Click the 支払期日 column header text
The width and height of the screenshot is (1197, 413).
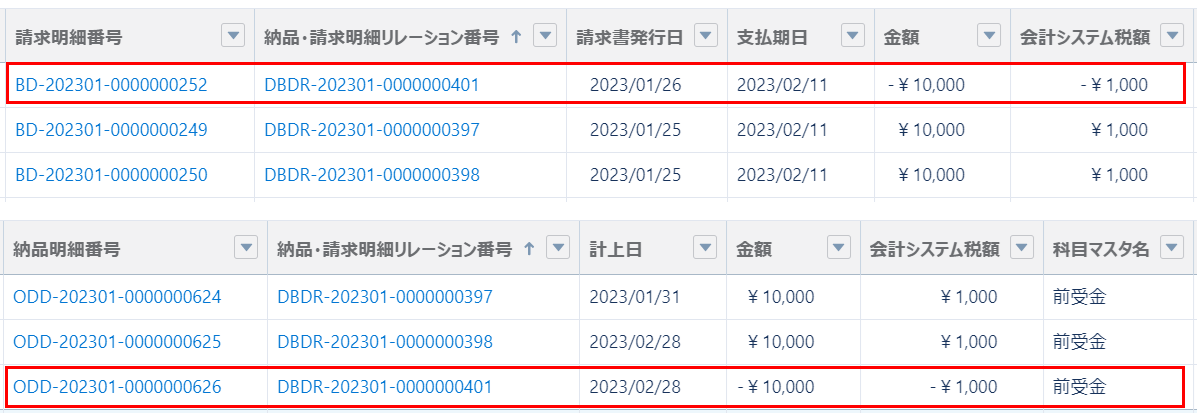pyautogui.click(x=772, y=37)
